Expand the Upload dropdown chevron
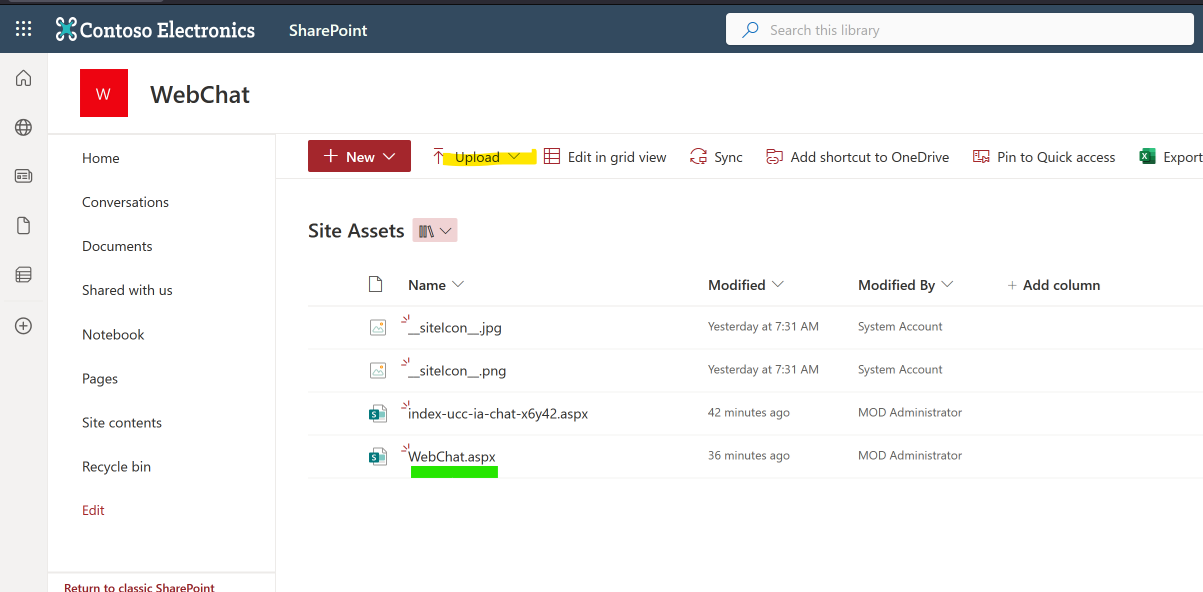The image size is (1203, 592). (x=514, y=157)
